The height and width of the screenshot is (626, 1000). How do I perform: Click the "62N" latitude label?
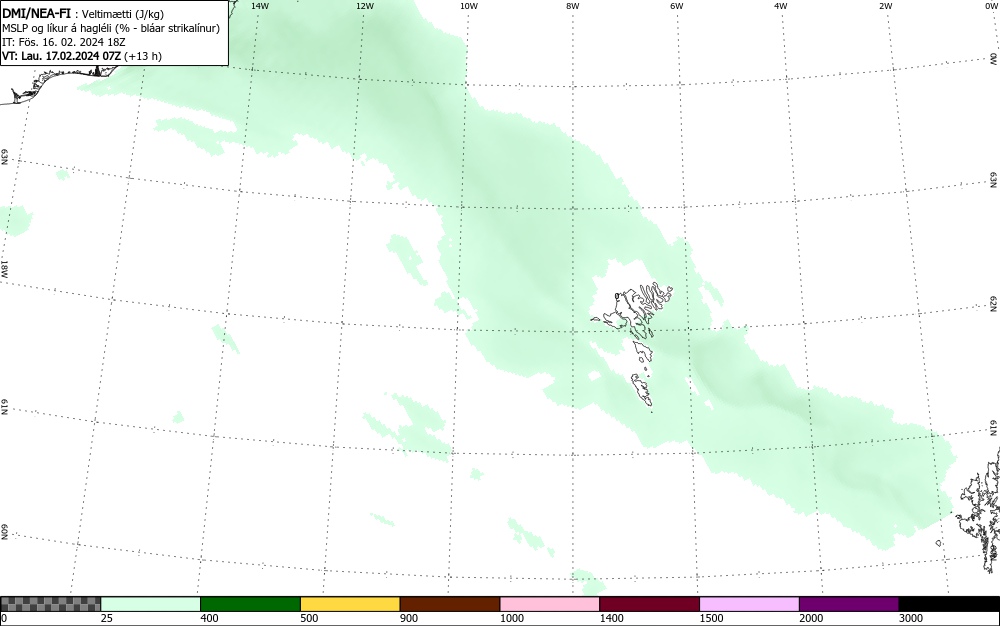click(x=994, y=303)
